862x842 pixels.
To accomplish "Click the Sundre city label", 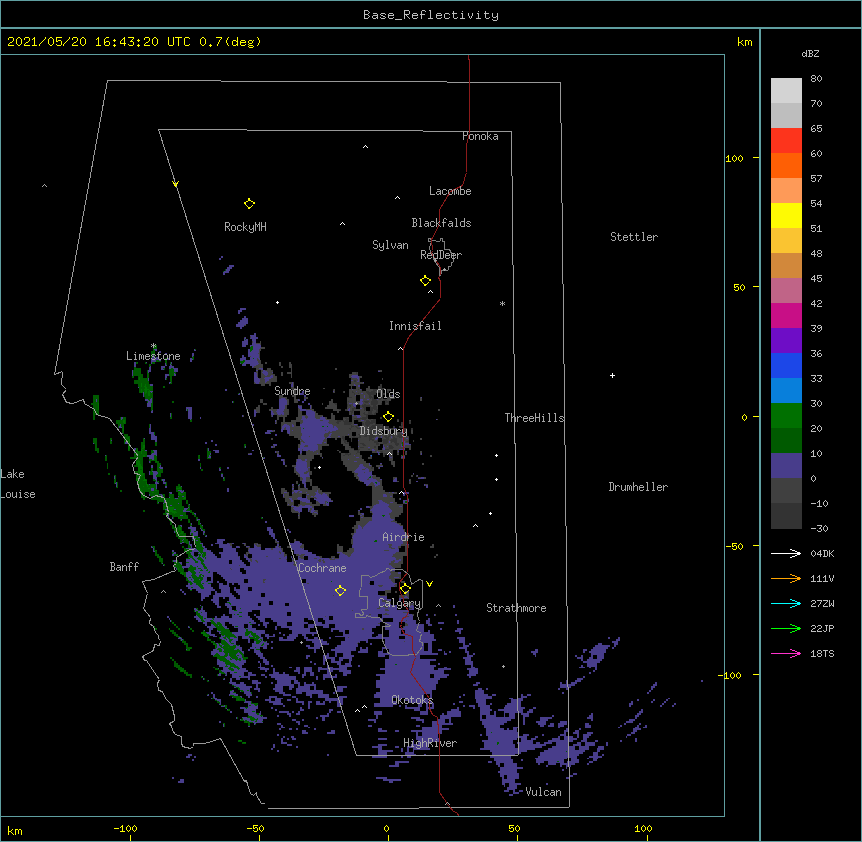I will (x=292, y=391).
